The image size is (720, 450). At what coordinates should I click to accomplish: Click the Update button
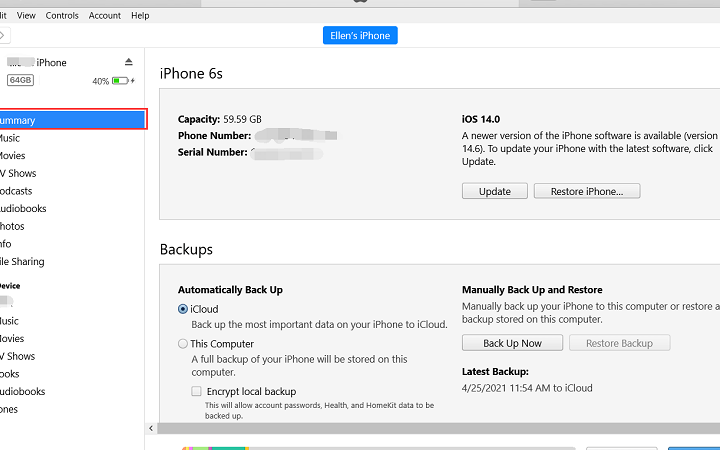495,191
